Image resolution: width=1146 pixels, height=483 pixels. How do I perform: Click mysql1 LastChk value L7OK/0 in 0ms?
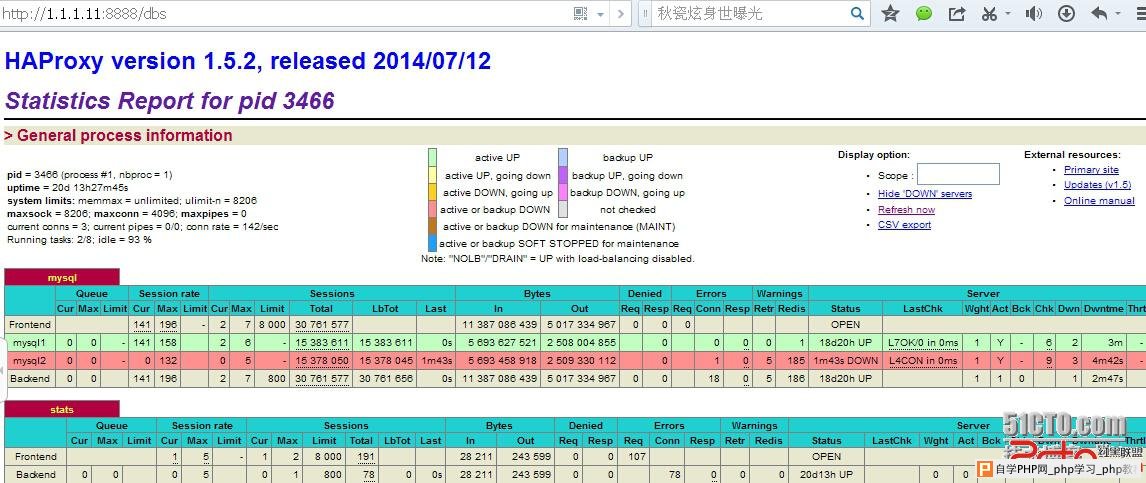[922, 342]
